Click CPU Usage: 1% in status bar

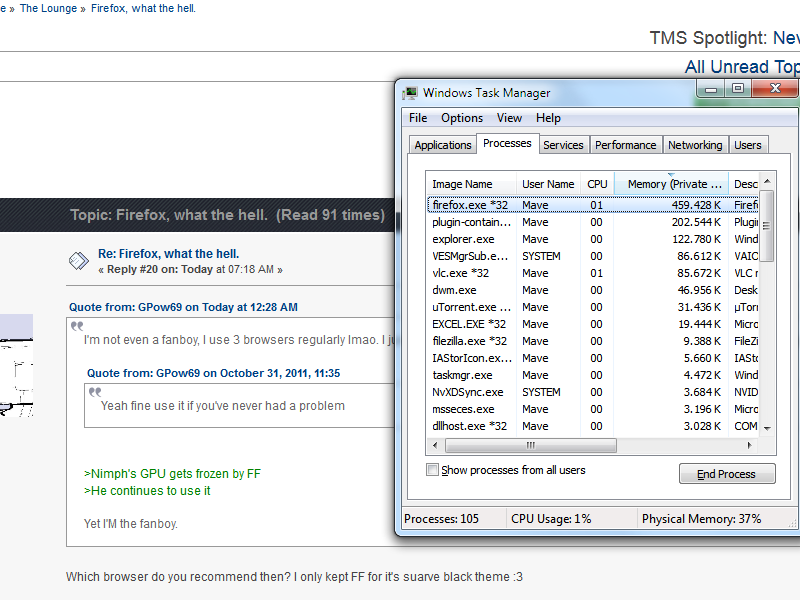(551, 519)
